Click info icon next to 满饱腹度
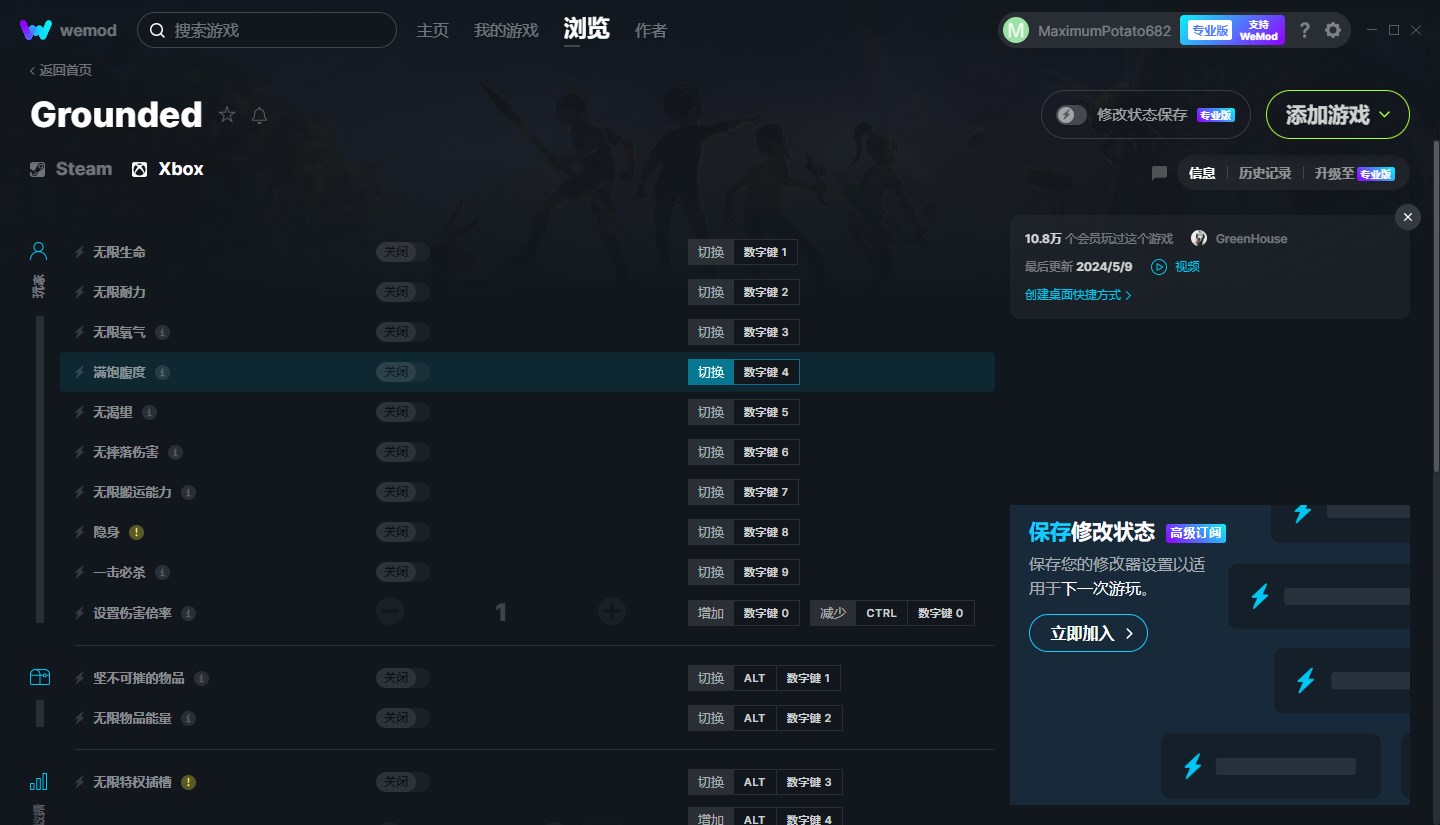Image resolution: width=1440 pixels, height=825 pixels. click(x=162, y=372)
